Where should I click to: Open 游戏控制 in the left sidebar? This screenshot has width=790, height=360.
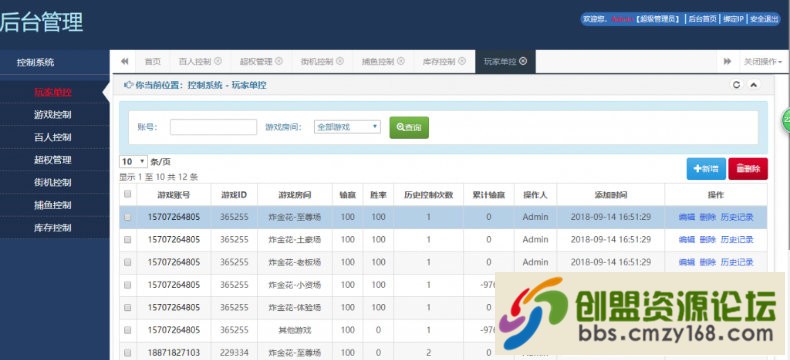(53, 115)
